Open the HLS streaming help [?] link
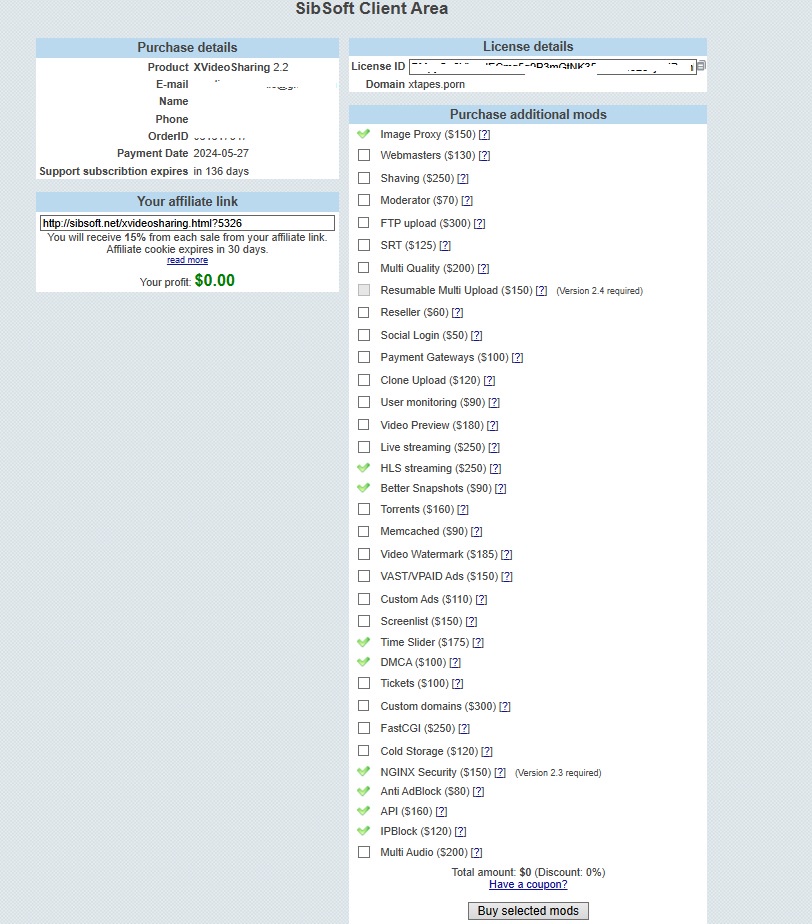 coord(496,469)
